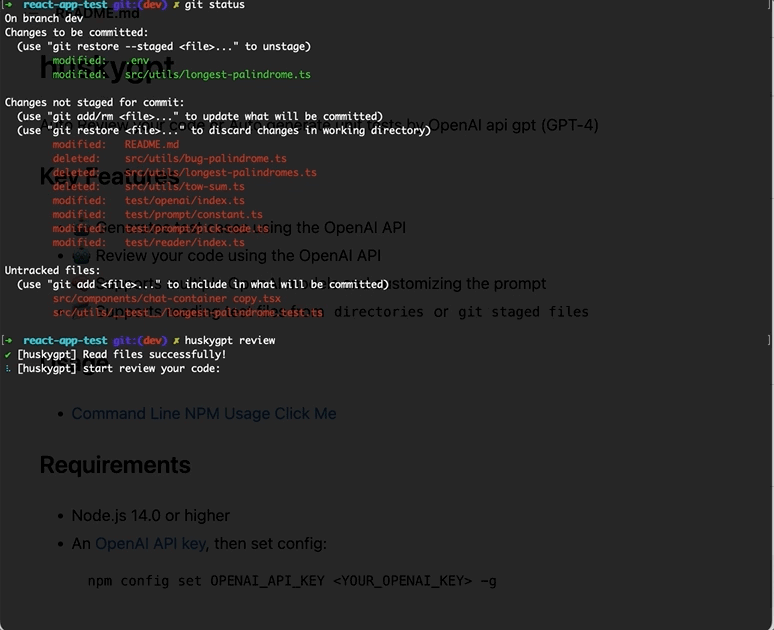Select modified test/prompt/pick-code.ts entry

(160, 229)
